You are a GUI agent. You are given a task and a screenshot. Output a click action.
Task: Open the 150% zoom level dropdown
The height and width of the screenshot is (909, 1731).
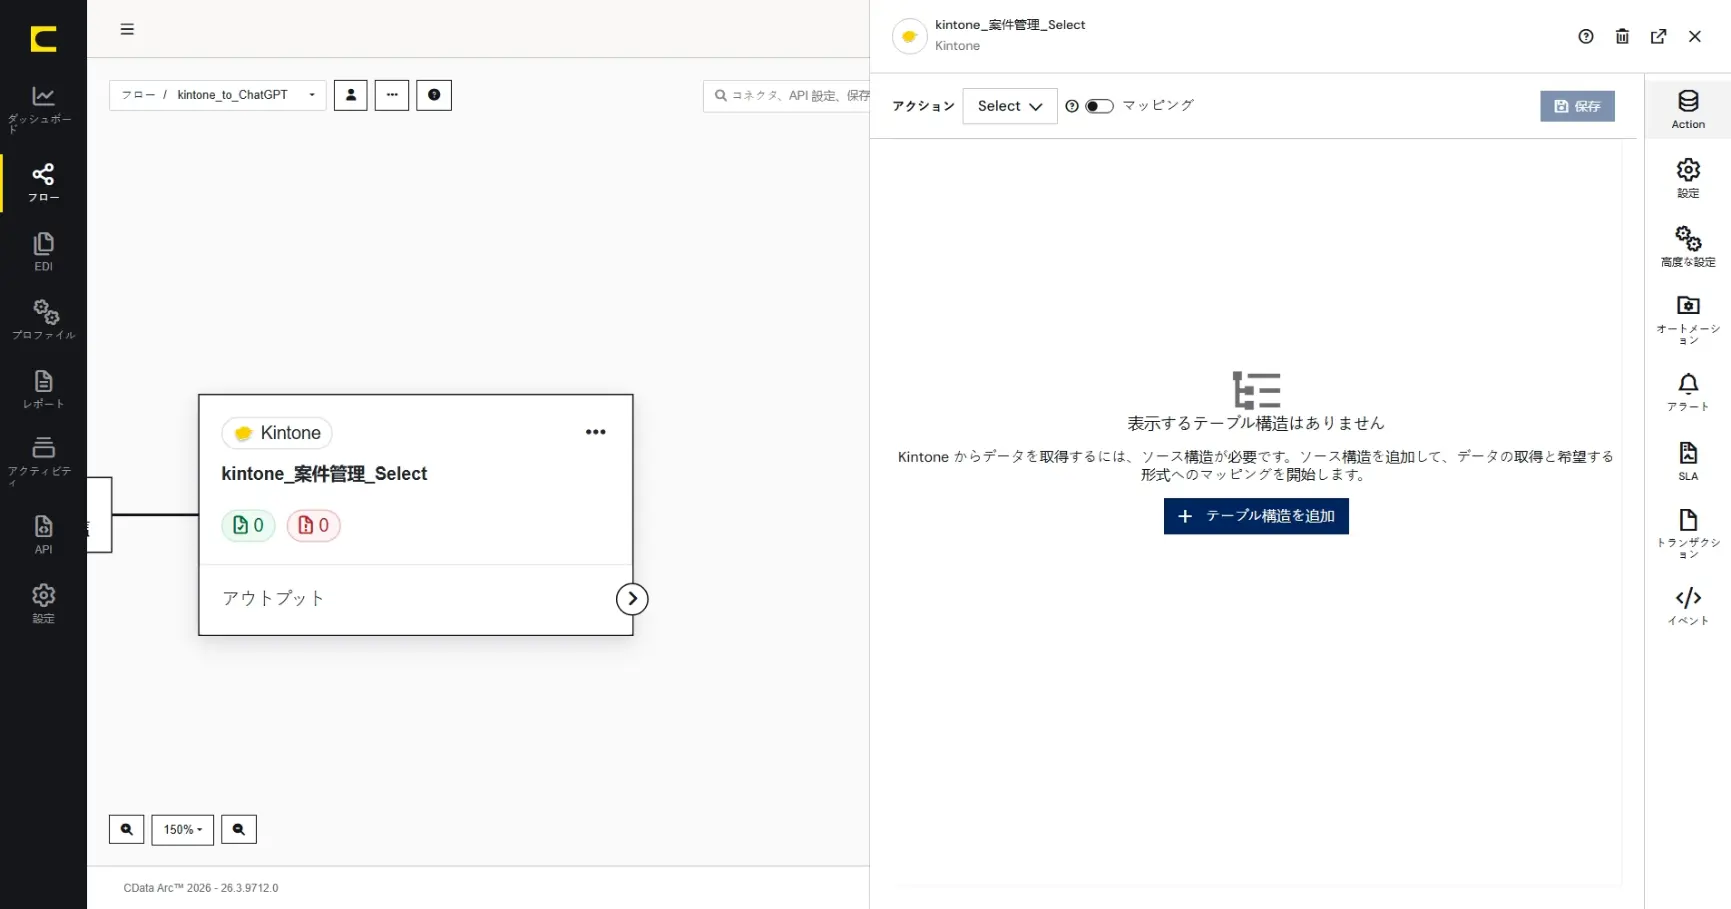[183, 829]
